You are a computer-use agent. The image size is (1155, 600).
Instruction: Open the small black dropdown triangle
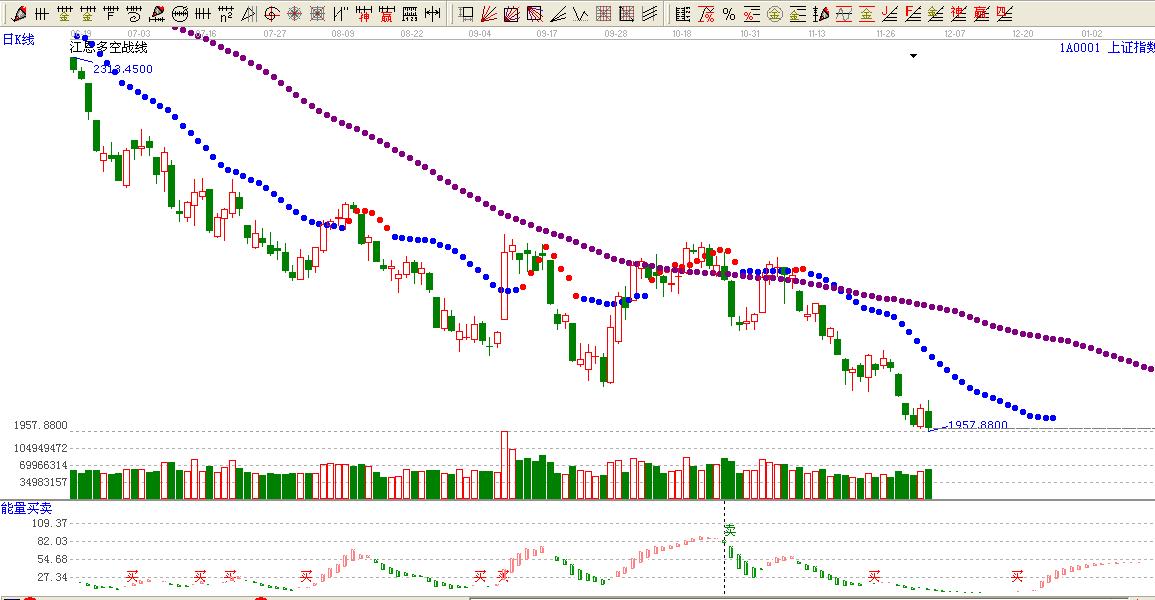point(913,57)
